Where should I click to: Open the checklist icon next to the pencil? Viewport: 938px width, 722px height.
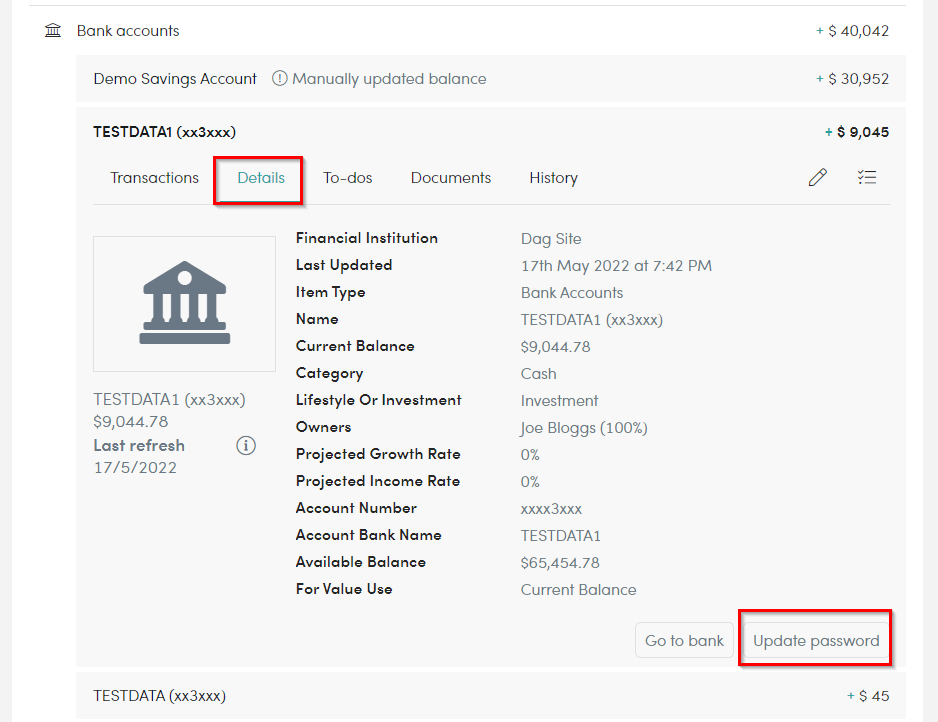[x=866, y=177]
